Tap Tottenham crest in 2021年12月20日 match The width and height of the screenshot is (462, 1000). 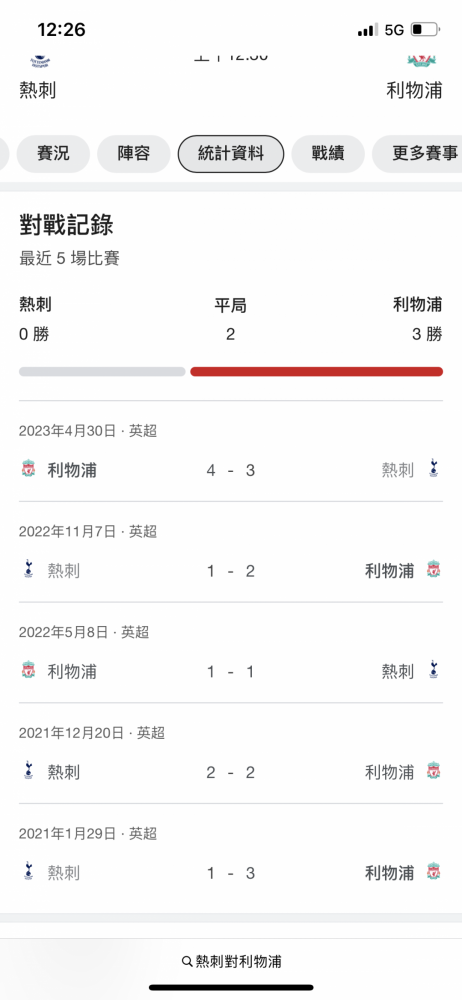click(x=27, y=771)
